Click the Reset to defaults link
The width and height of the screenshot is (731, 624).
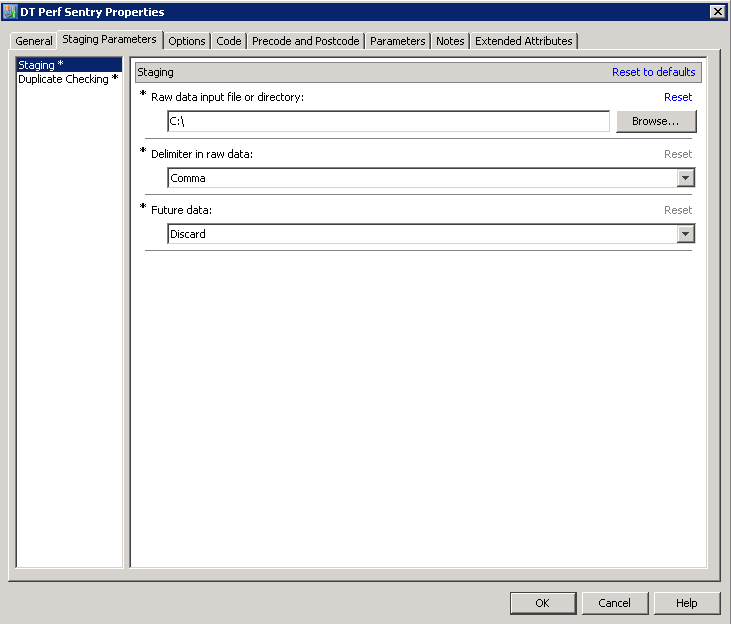pyautogui.click(x=654, y=72)
